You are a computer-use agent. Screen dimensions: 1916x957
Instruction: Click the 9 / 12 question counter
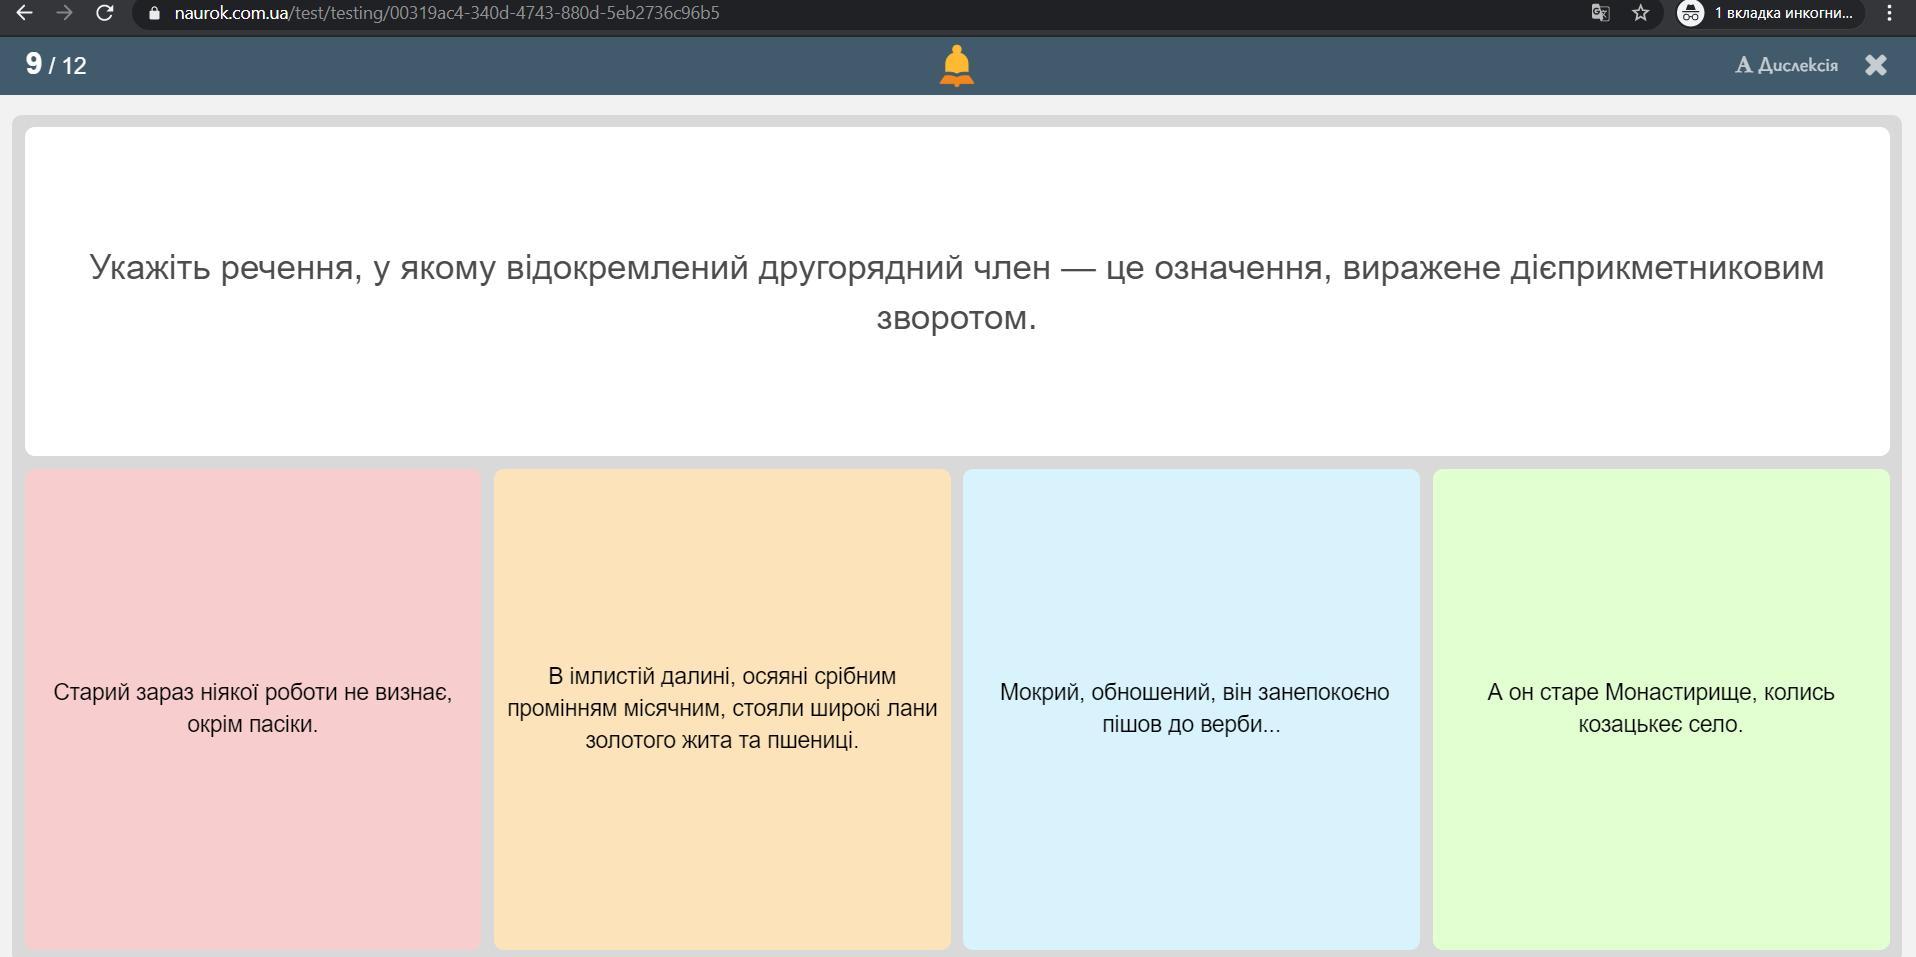click(x=56, y=65)
